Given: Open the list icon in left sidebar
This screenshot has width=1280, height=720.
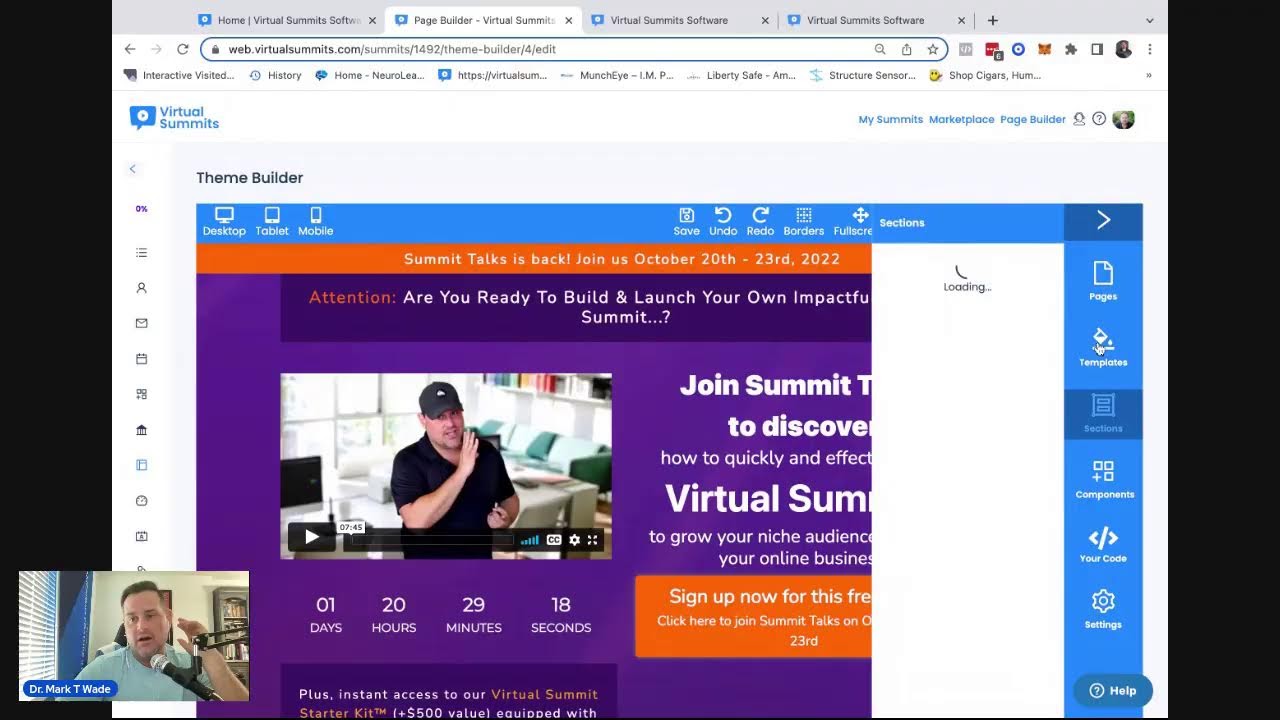Looking at the screenshot, I should (141, 253).
